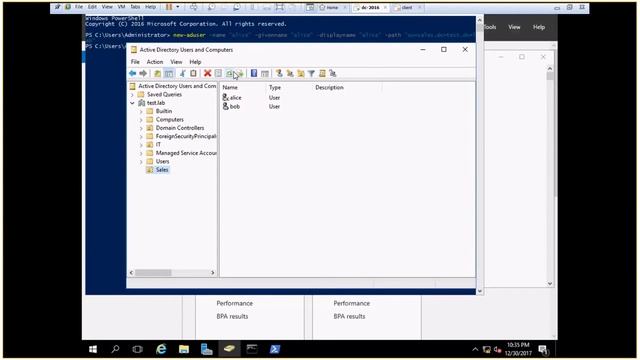This screenshot has height=360, width=640.
Task: Click tree pane horizontal scrollbar right arrow
Action: coord(213,273)
